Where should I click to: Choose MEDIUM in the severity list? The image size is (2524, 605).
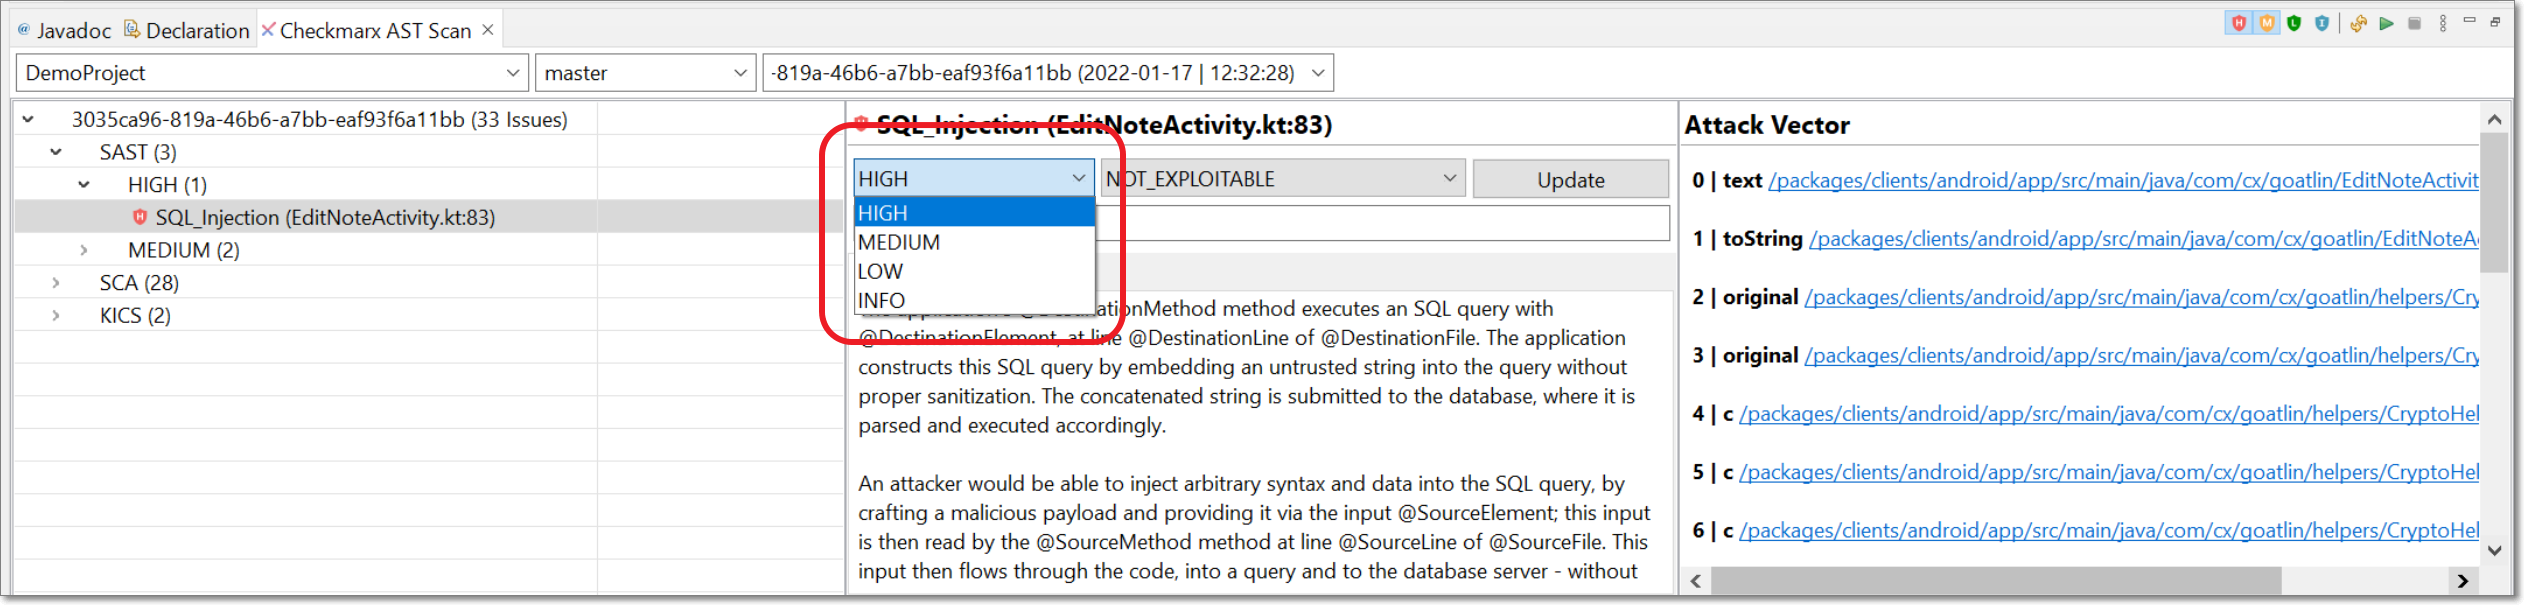click(975, 242)
